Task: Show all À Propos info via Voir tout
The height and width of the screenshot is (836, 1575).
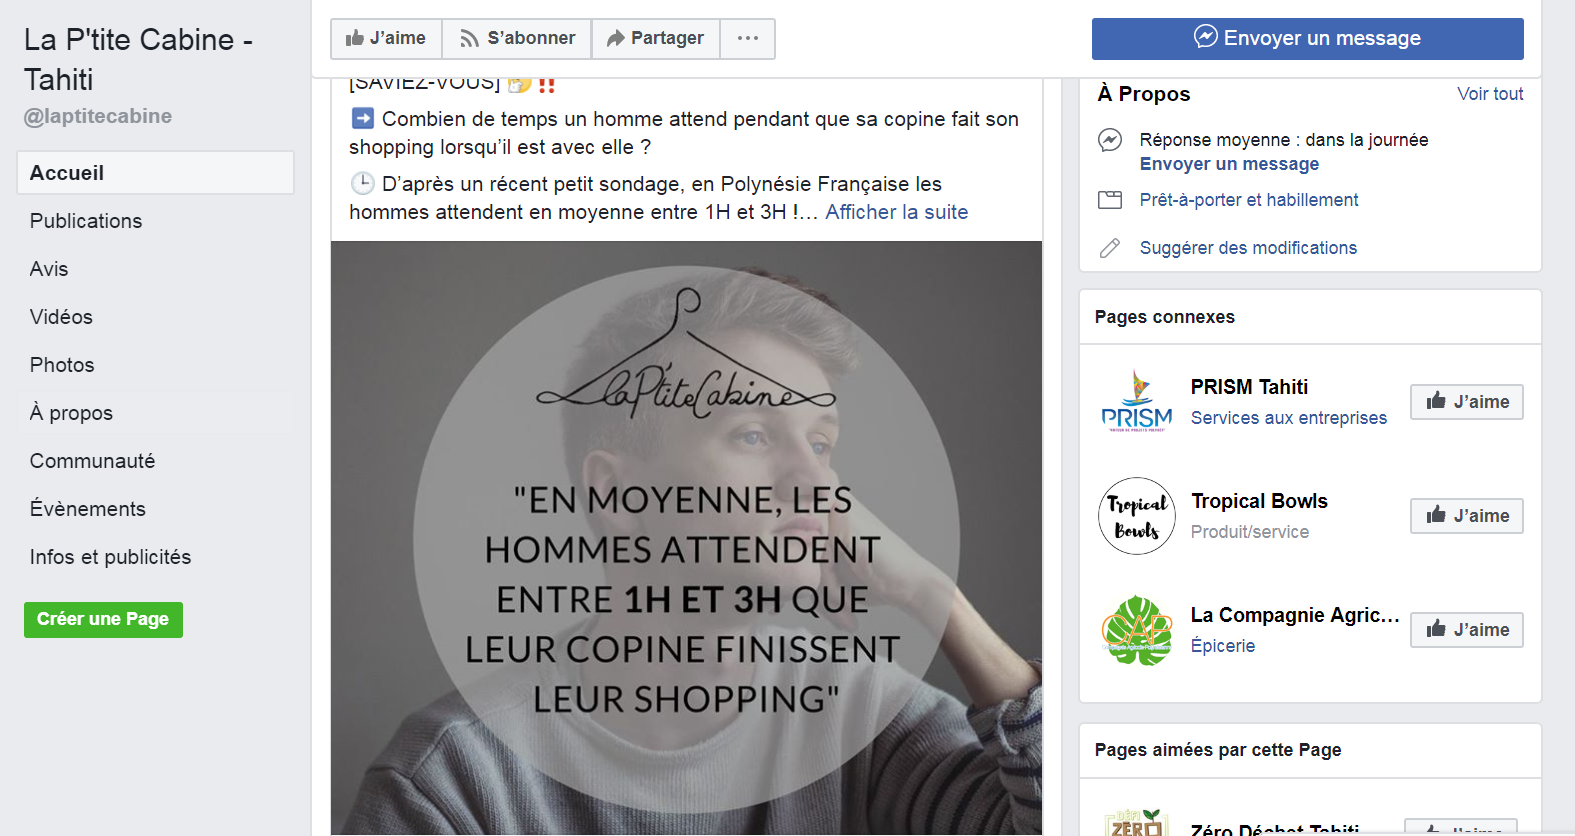Action: [1490, 94]
